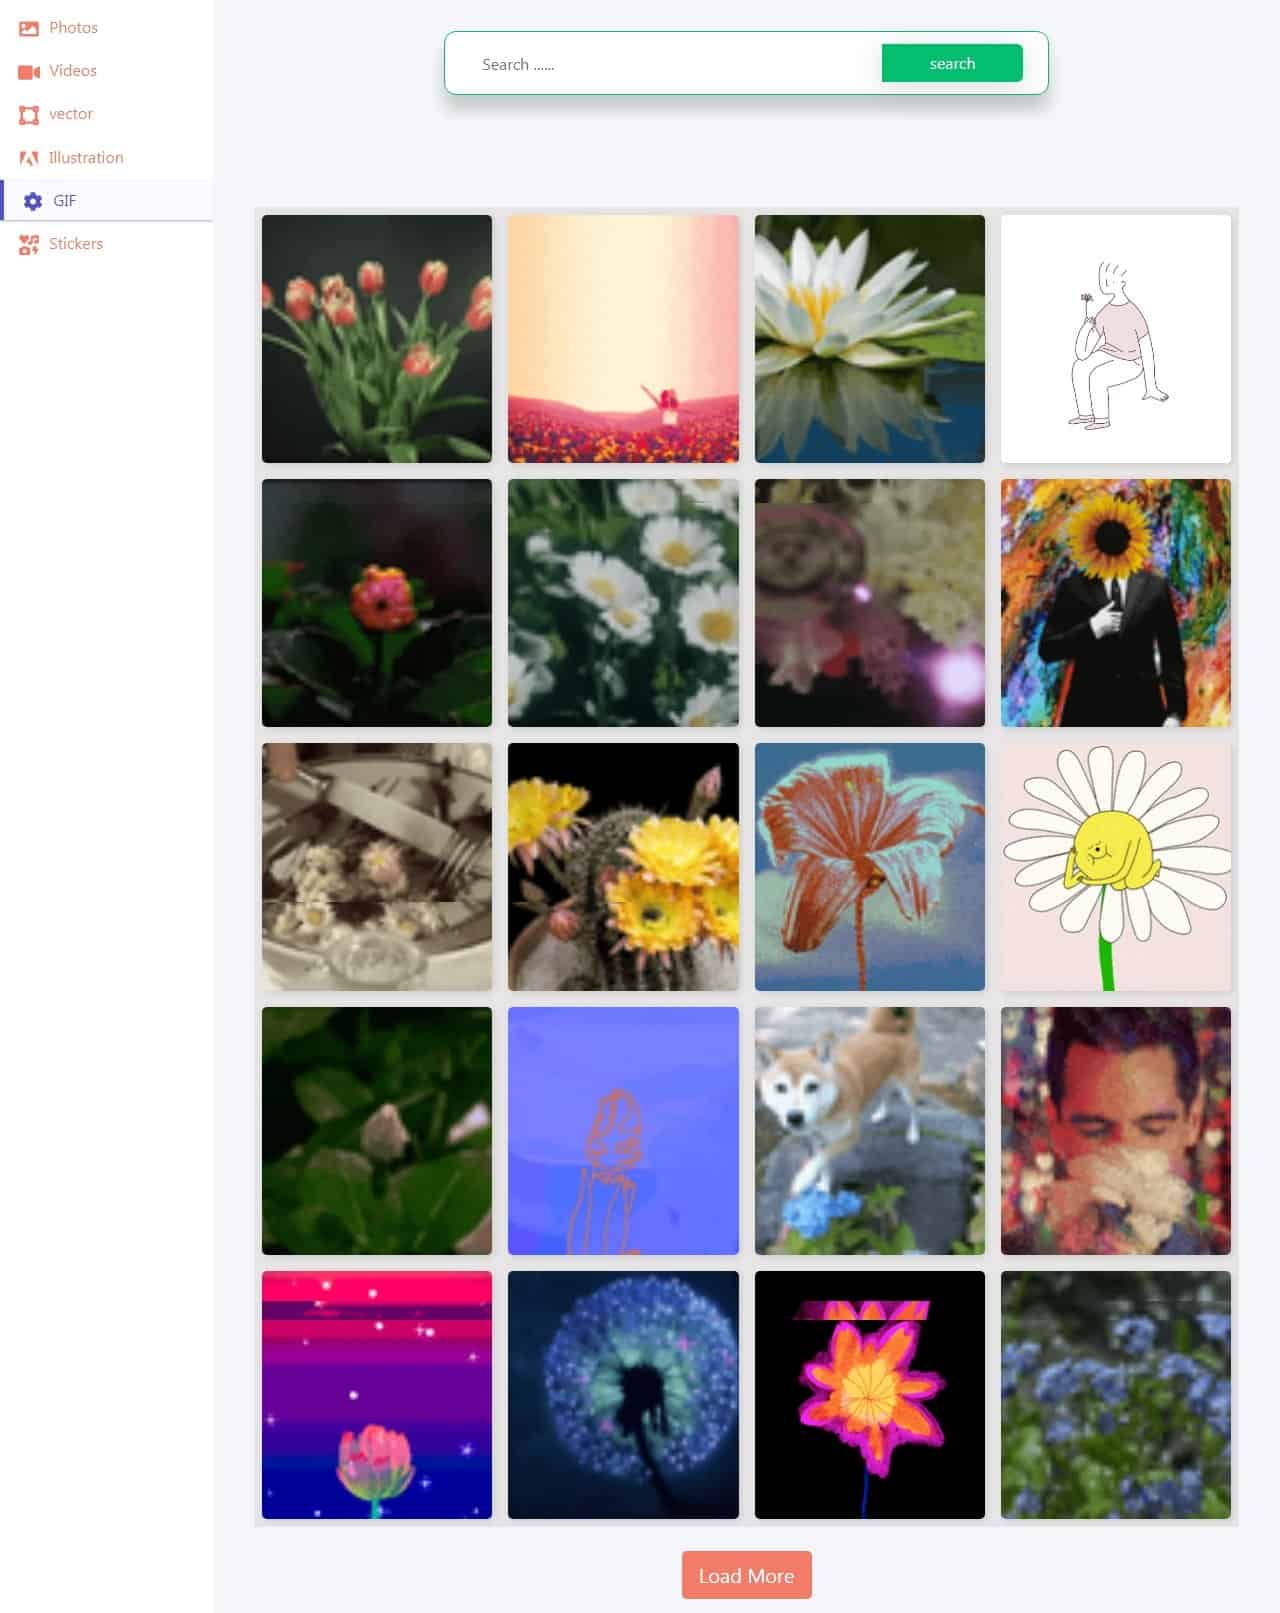Load more GIF results
1280x1613 pixels.
(746, 1575)
